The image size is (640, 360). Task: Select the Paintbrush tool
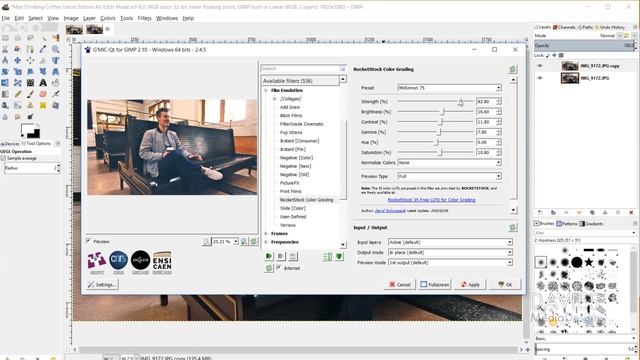coord(30,94)
